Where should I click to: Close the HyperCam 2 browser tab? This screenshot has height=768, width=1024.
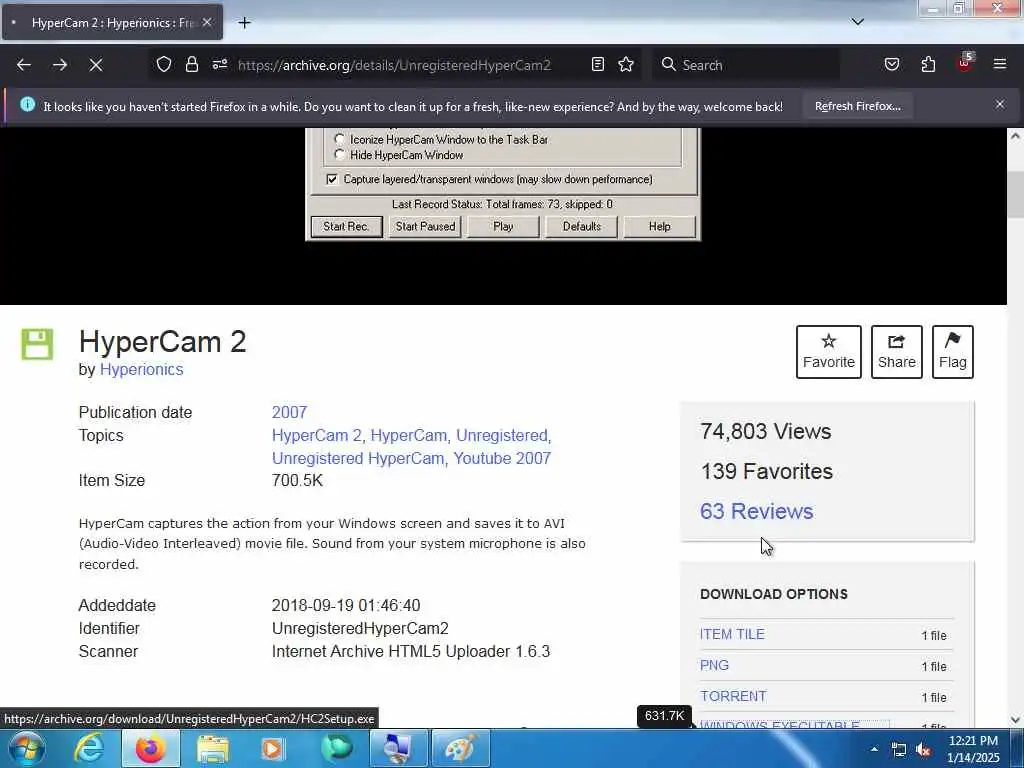tap(207, 22)
